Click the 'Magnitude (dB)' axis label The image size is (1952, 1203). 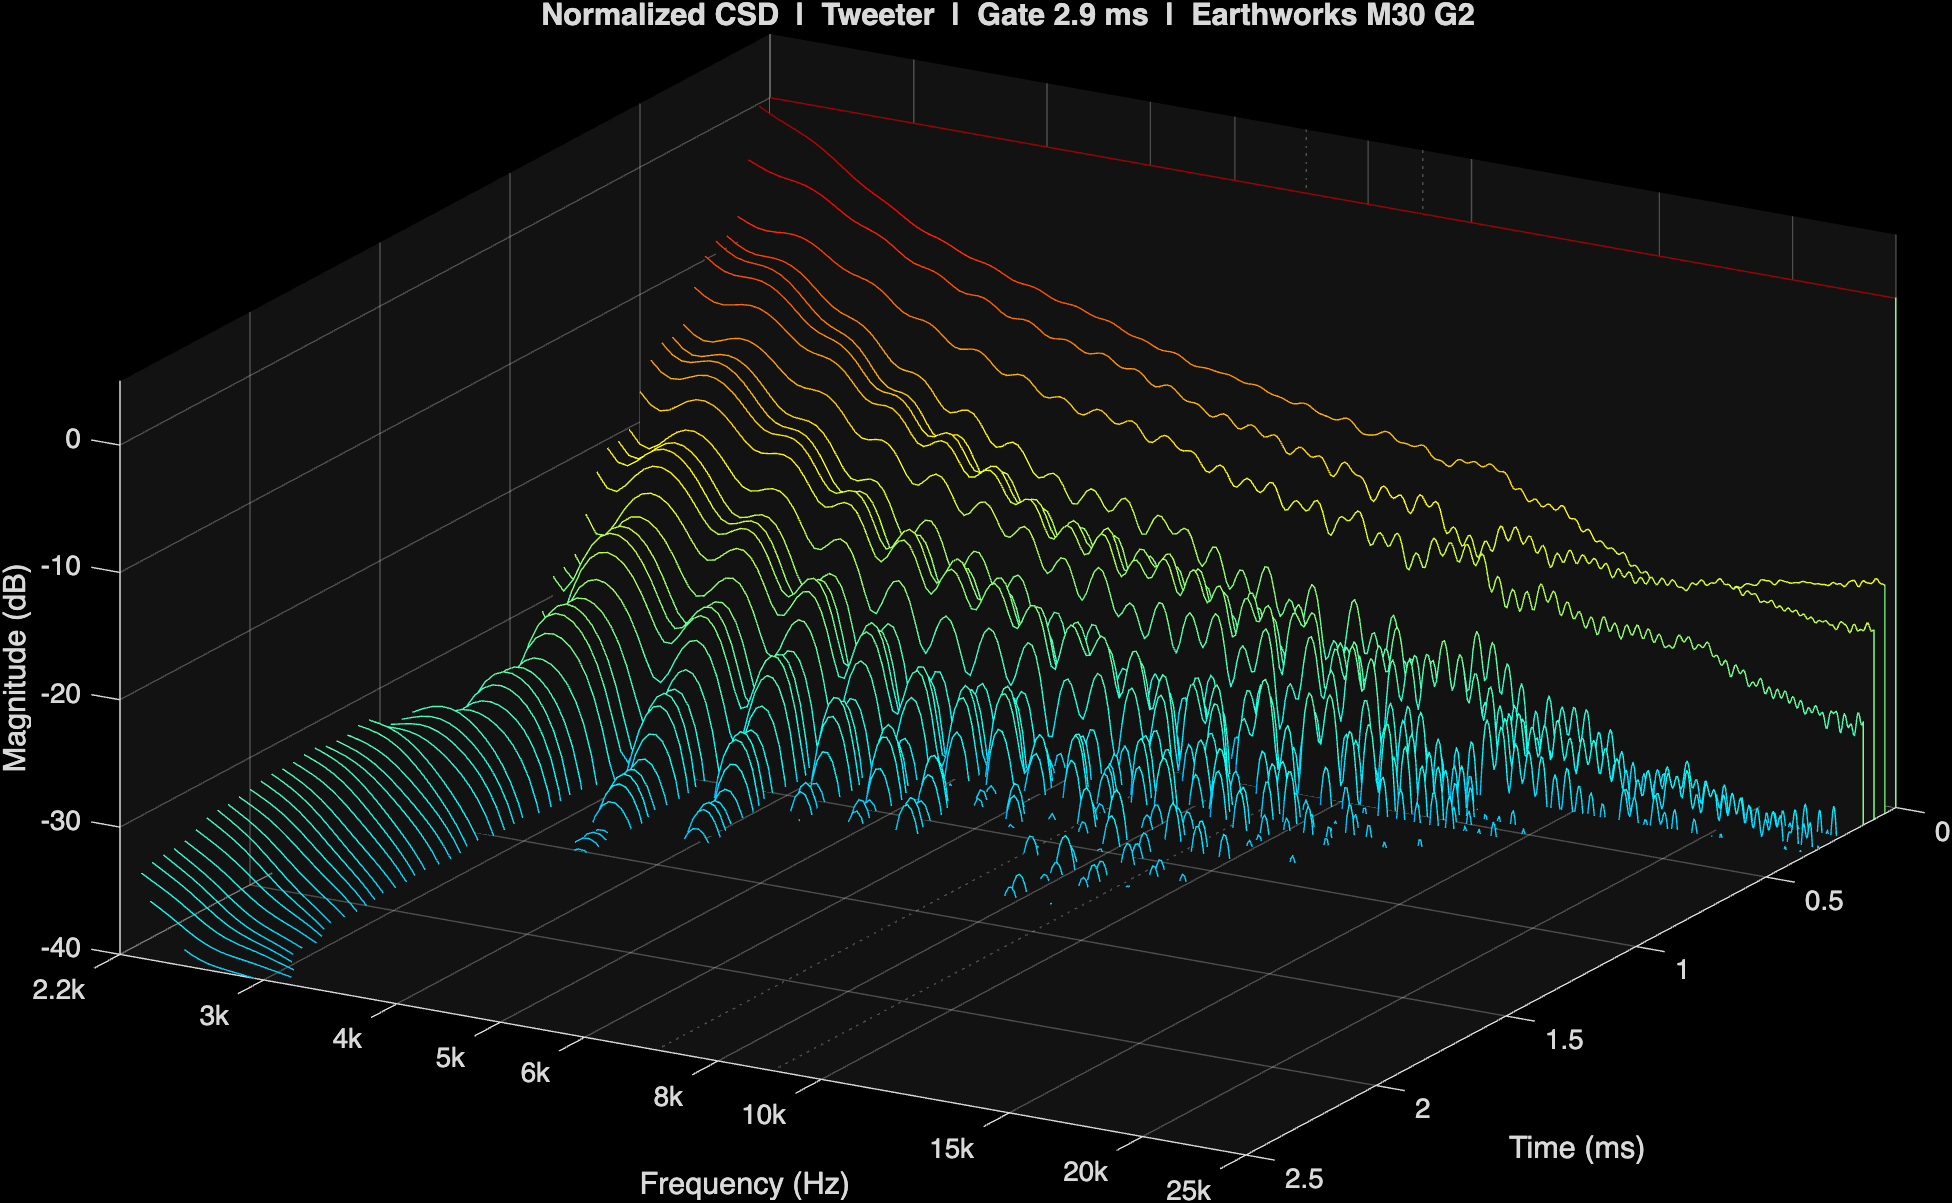tap(15, 667)
